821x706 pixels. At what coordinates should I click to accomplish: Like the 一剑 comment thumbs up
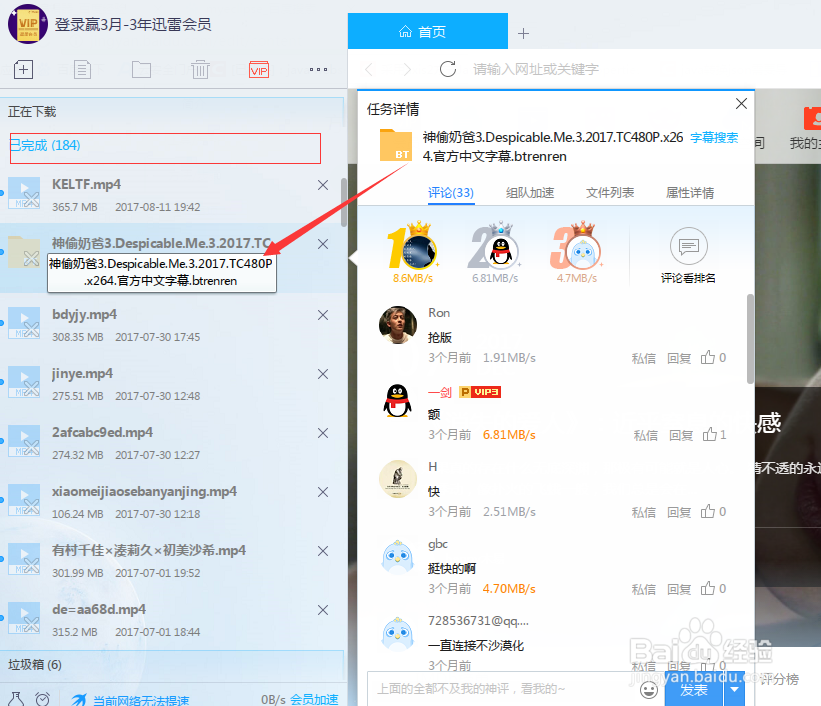710,434
